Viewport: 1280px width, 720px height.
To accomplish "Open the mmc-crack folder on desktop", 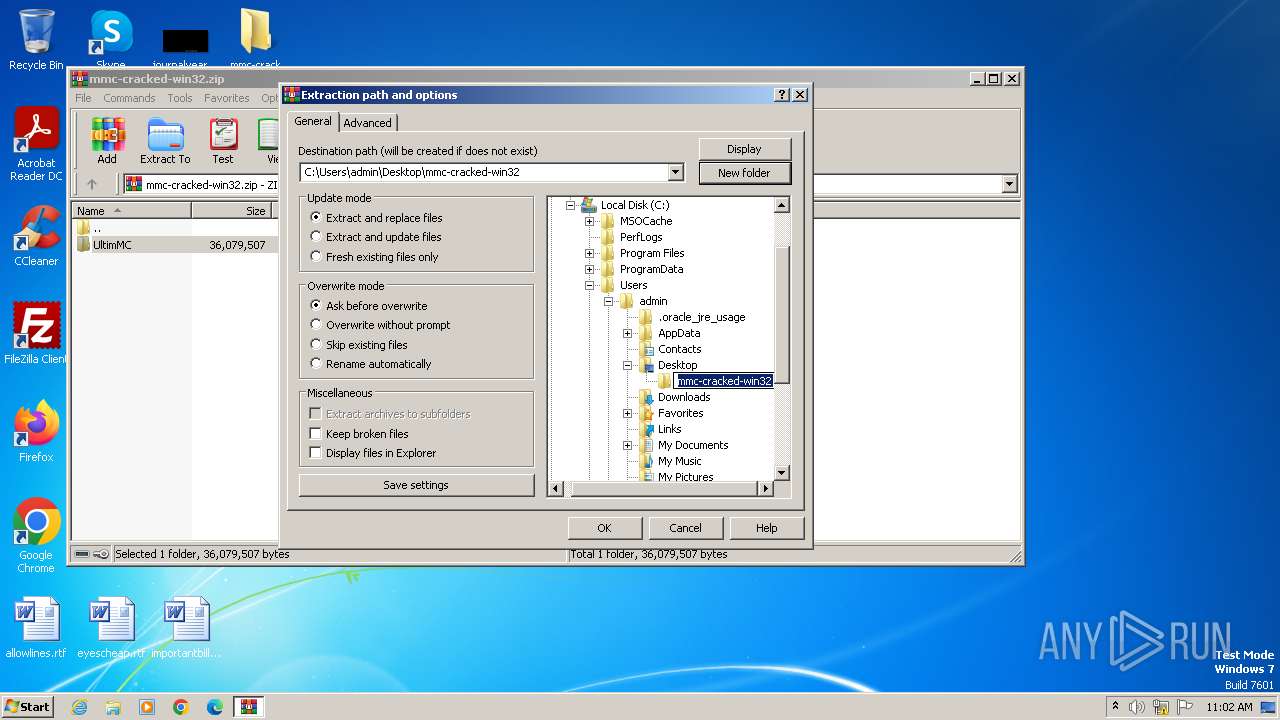I will pos(255,38).
